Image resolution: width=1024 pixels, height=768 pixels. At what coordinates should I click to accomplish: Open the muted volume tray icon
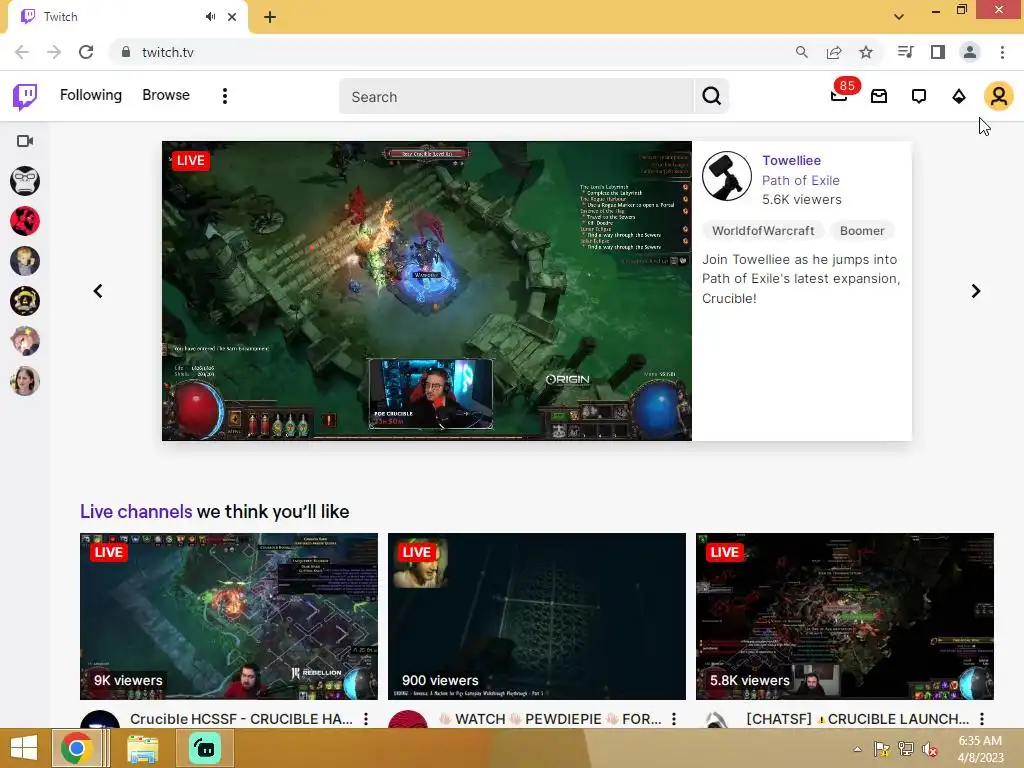tap(930, 749)
